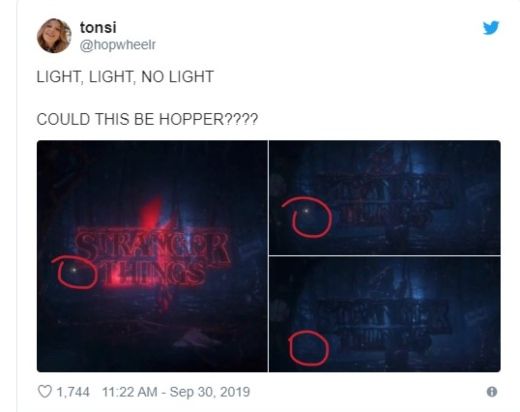The image size is (520, 412).
Task: Click the red circle in the top-right image
Action: (309, 217)
